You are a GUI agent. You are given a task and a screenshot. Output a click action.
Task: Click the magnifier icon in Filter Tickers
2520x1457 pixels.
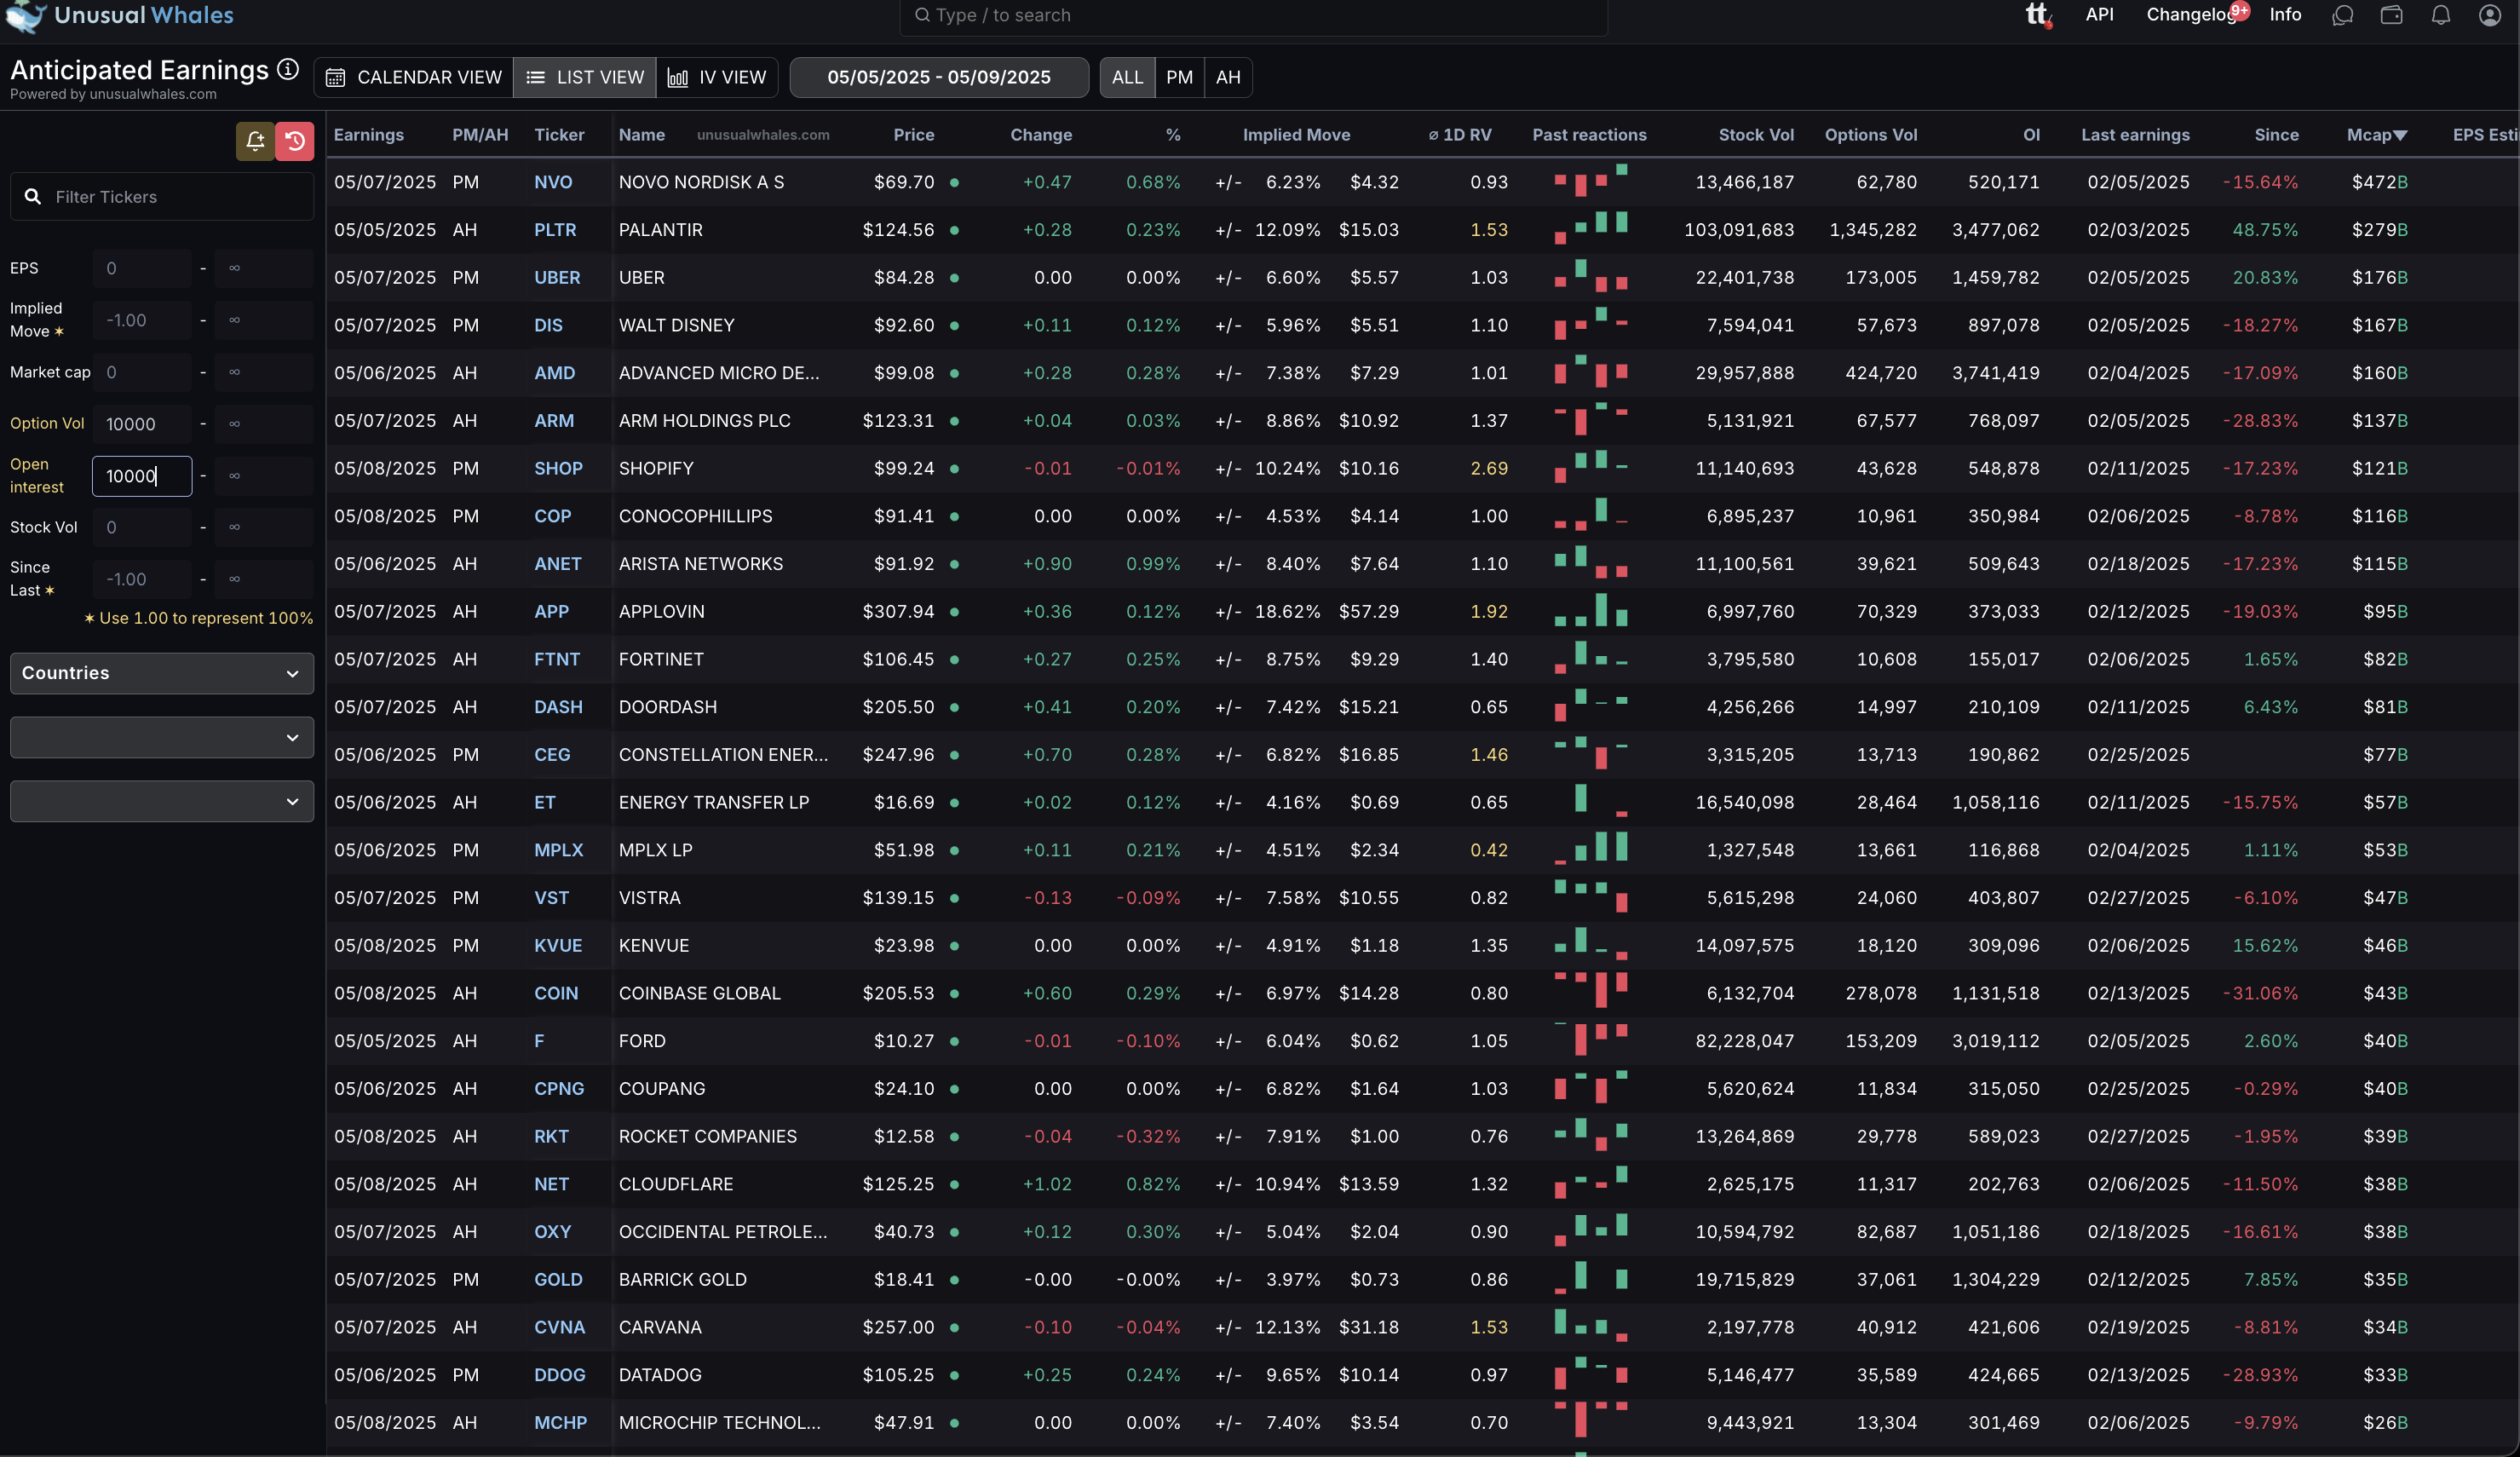(33, 197)
